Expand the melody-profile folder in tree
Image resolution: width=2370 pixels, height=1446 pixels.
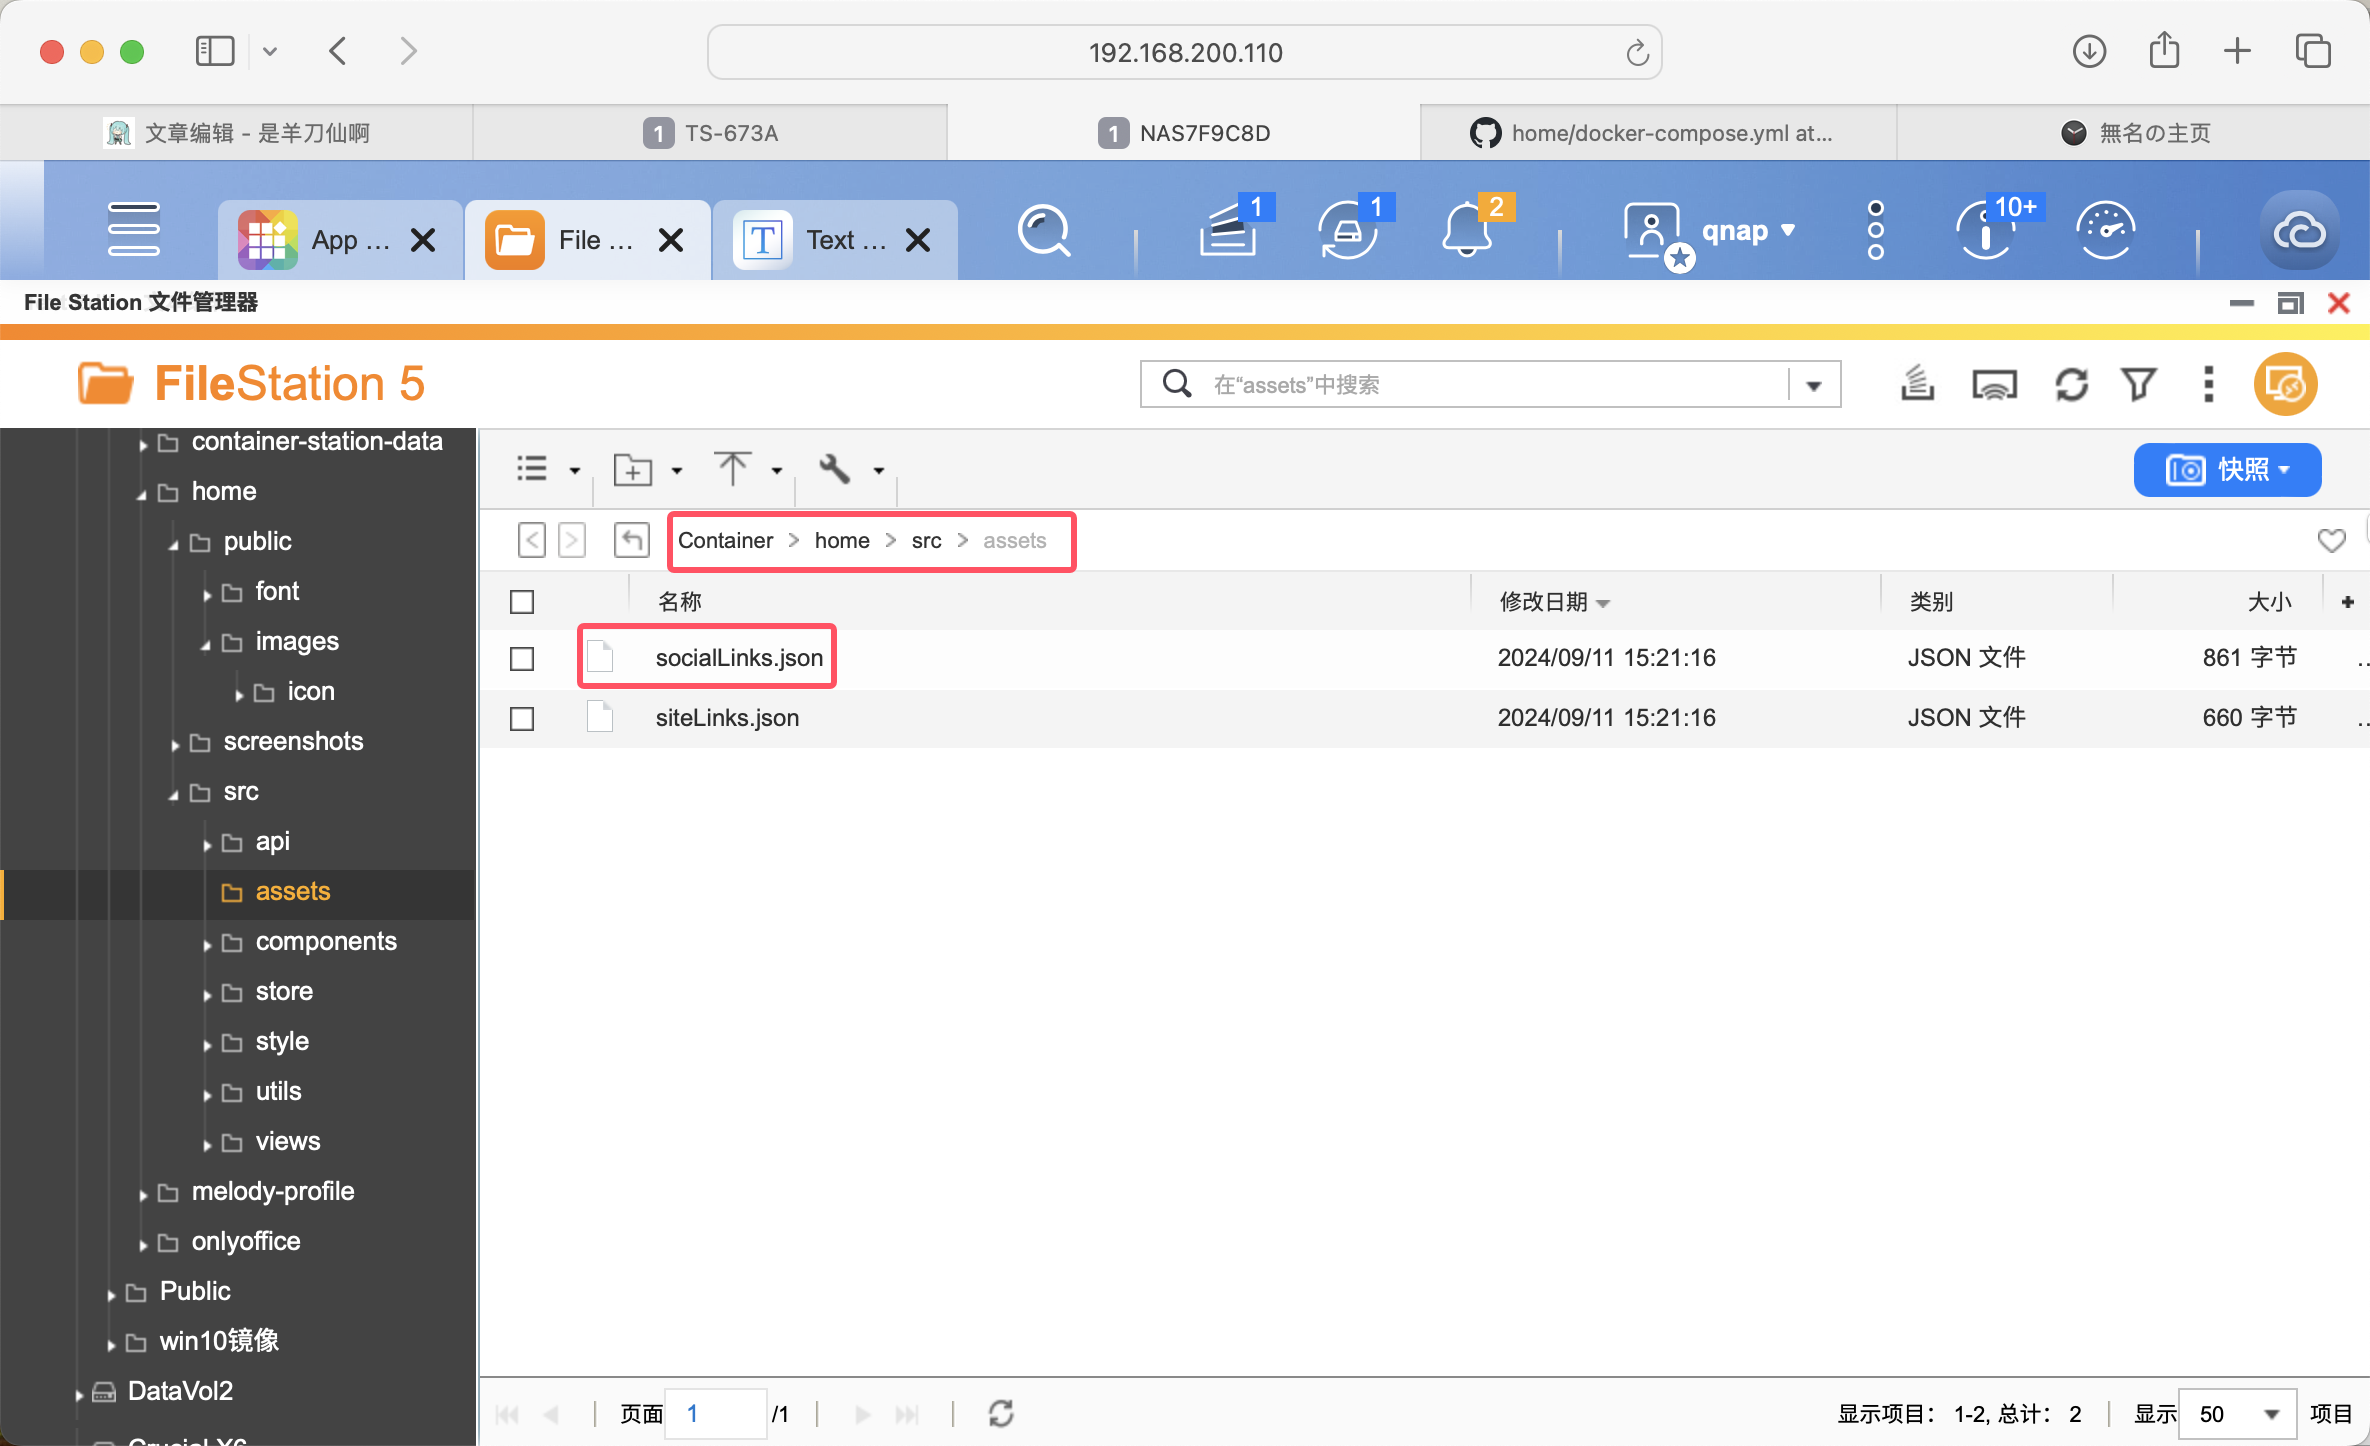[143, 1194]
